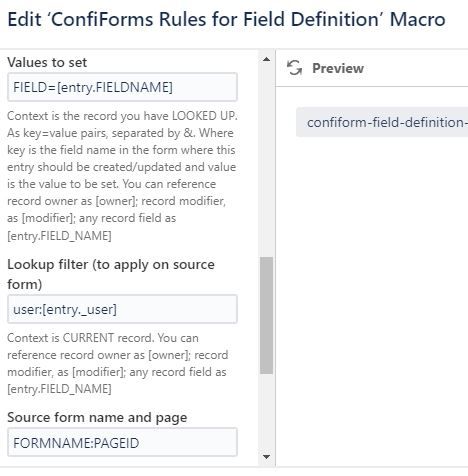Click the scrollbar track above the thumb
Screen dimensions: 468x476
pos(266,160)
